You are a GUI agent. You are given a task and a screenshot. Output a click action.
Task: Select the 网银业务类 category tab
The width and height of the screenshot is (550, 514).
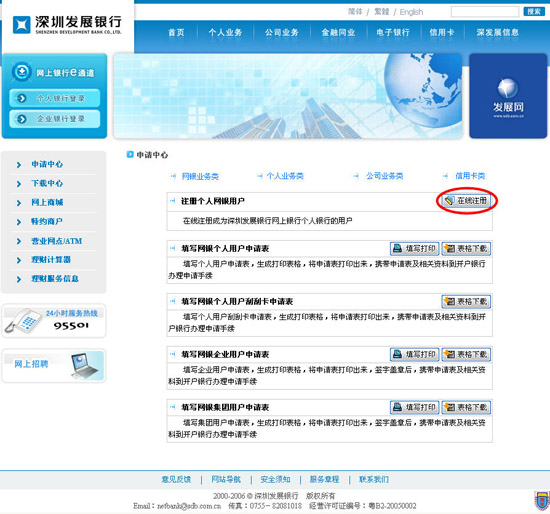pyautogui.click(x=200, y=176)
